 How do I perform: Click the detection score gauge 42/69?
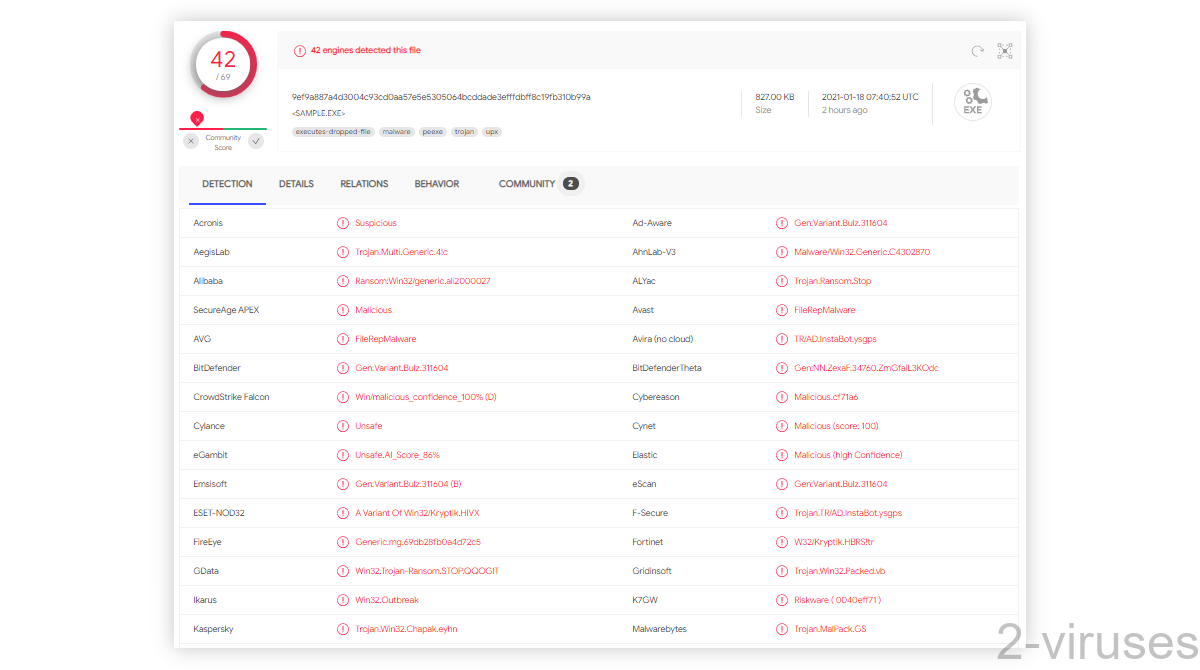(x=223, y=64)
